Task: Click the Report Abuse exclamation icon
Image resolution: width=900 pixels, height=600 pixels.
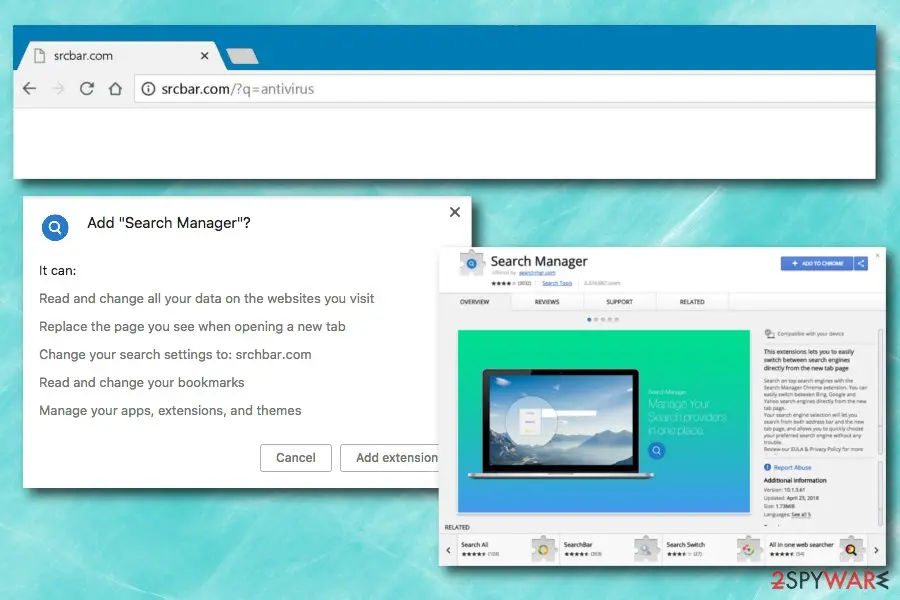Action: pos(767,467)
